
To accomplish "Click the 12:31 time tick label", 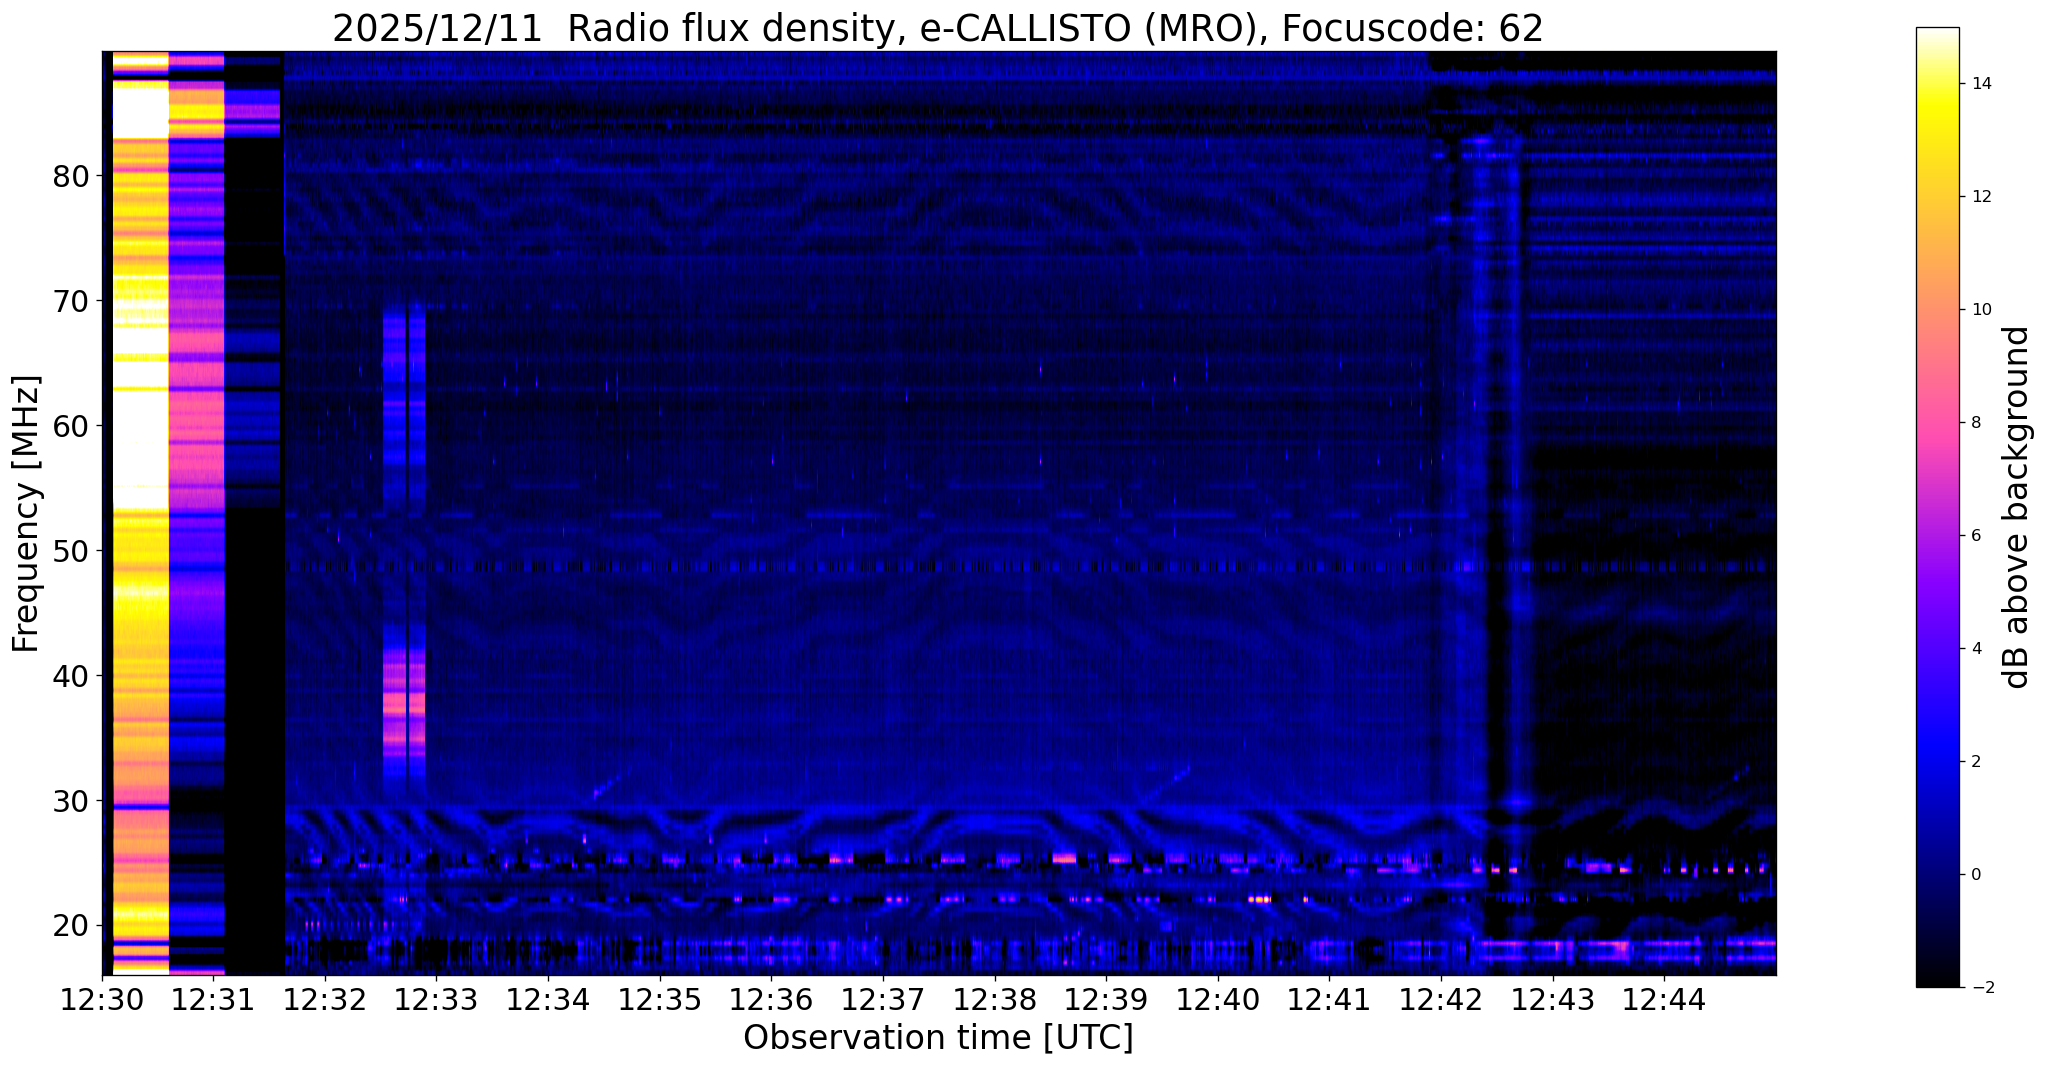I will [214, 999].
